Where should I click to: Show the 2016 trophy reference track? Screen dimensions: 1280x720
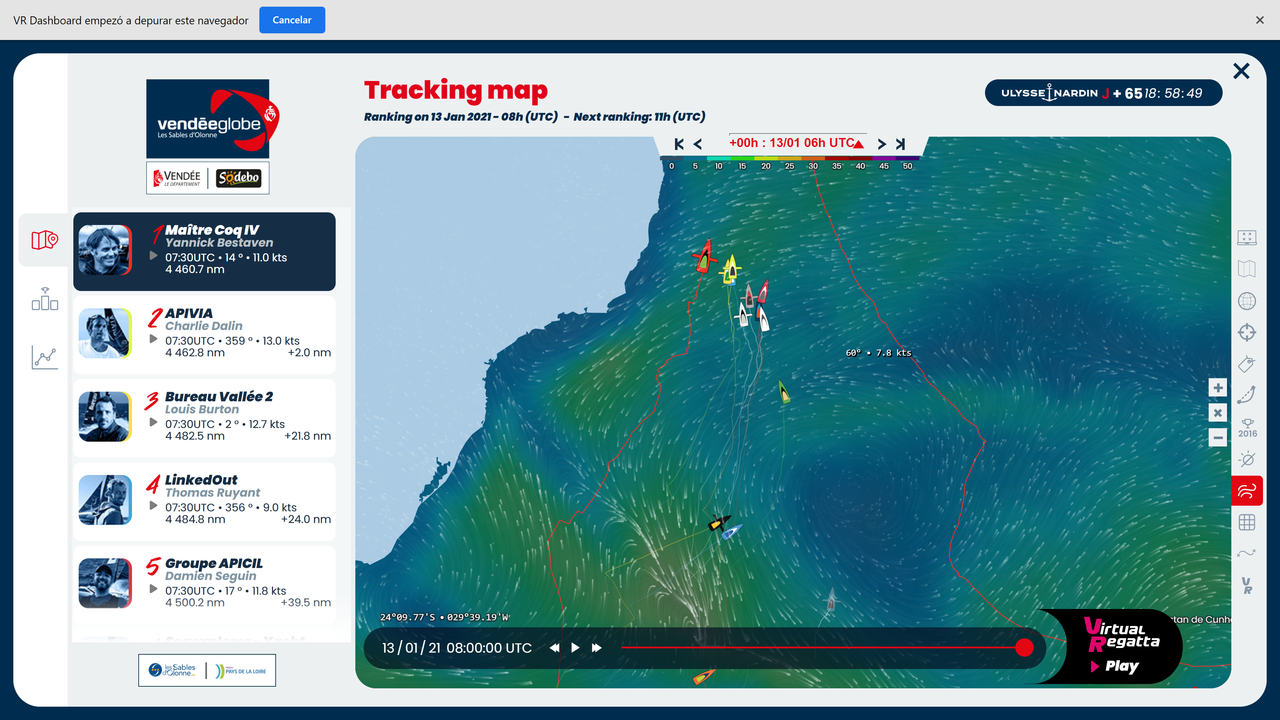pyautogui.click(x=1247, y=427)
